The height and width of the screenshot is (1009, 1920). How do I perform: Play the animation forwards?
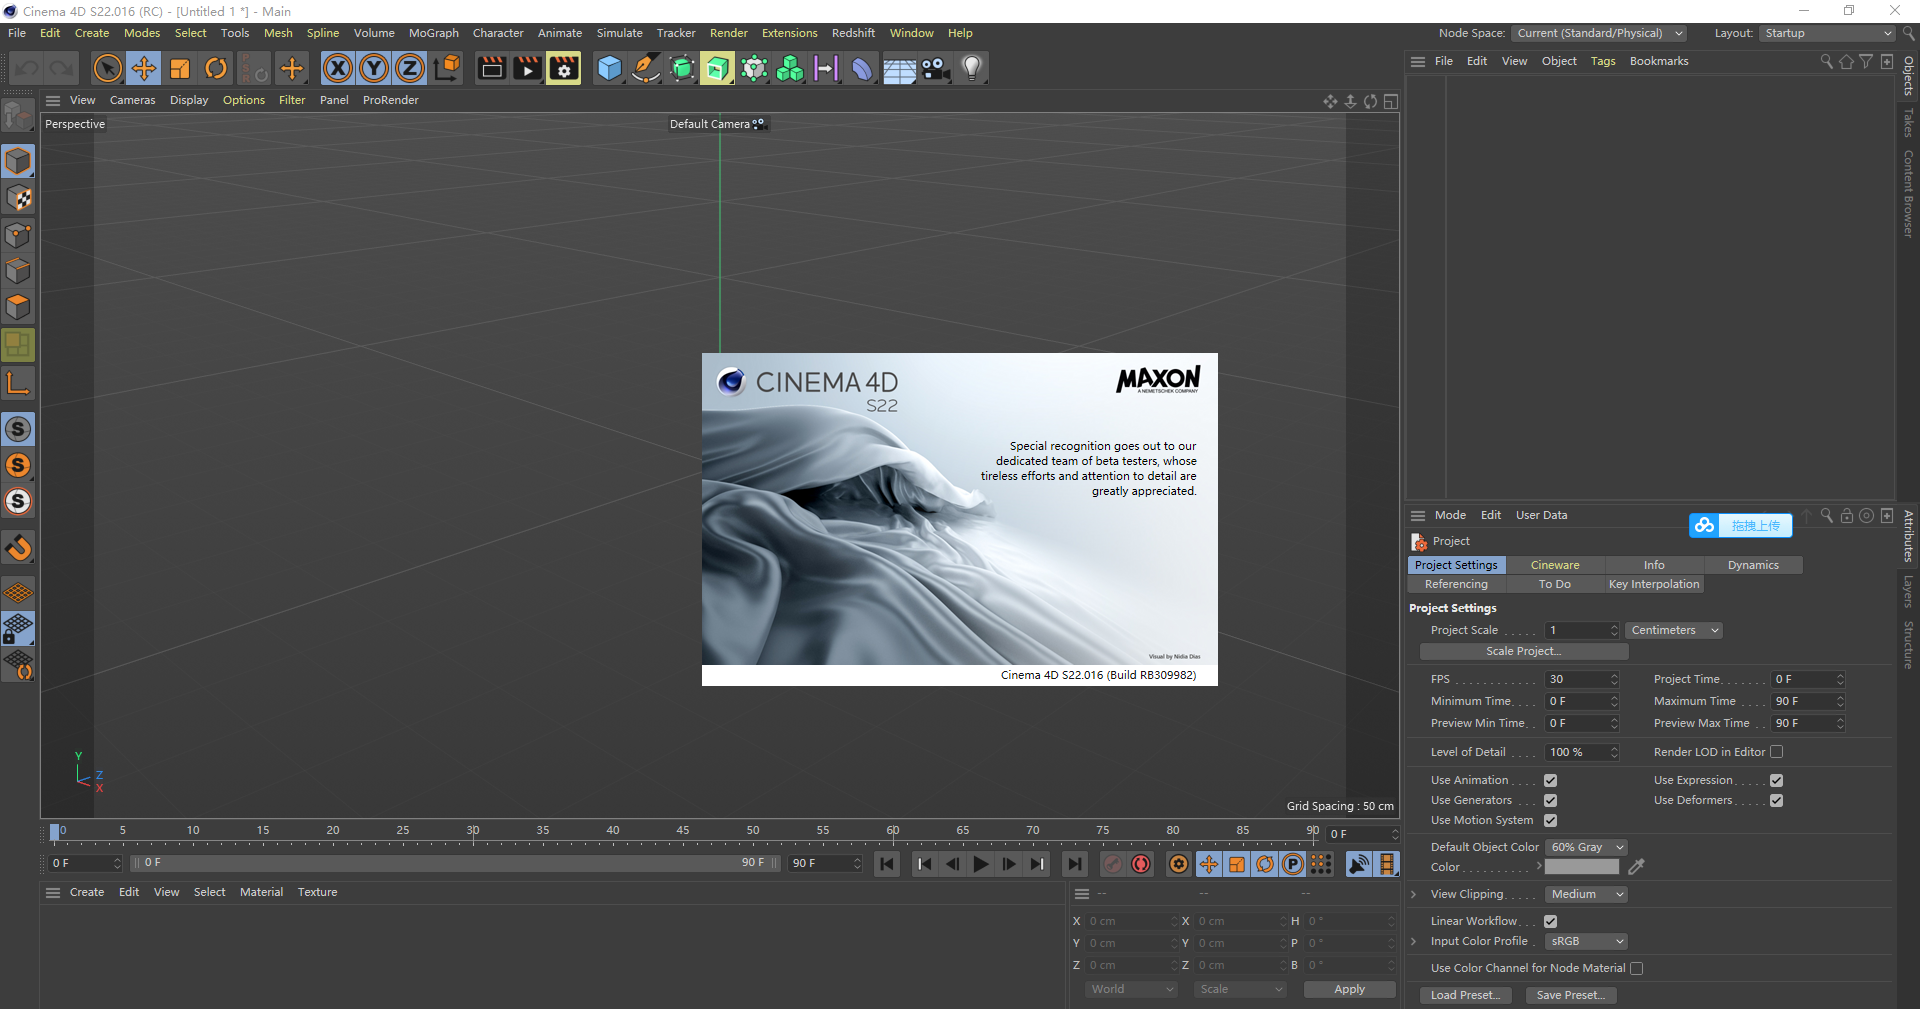point(981,864)
